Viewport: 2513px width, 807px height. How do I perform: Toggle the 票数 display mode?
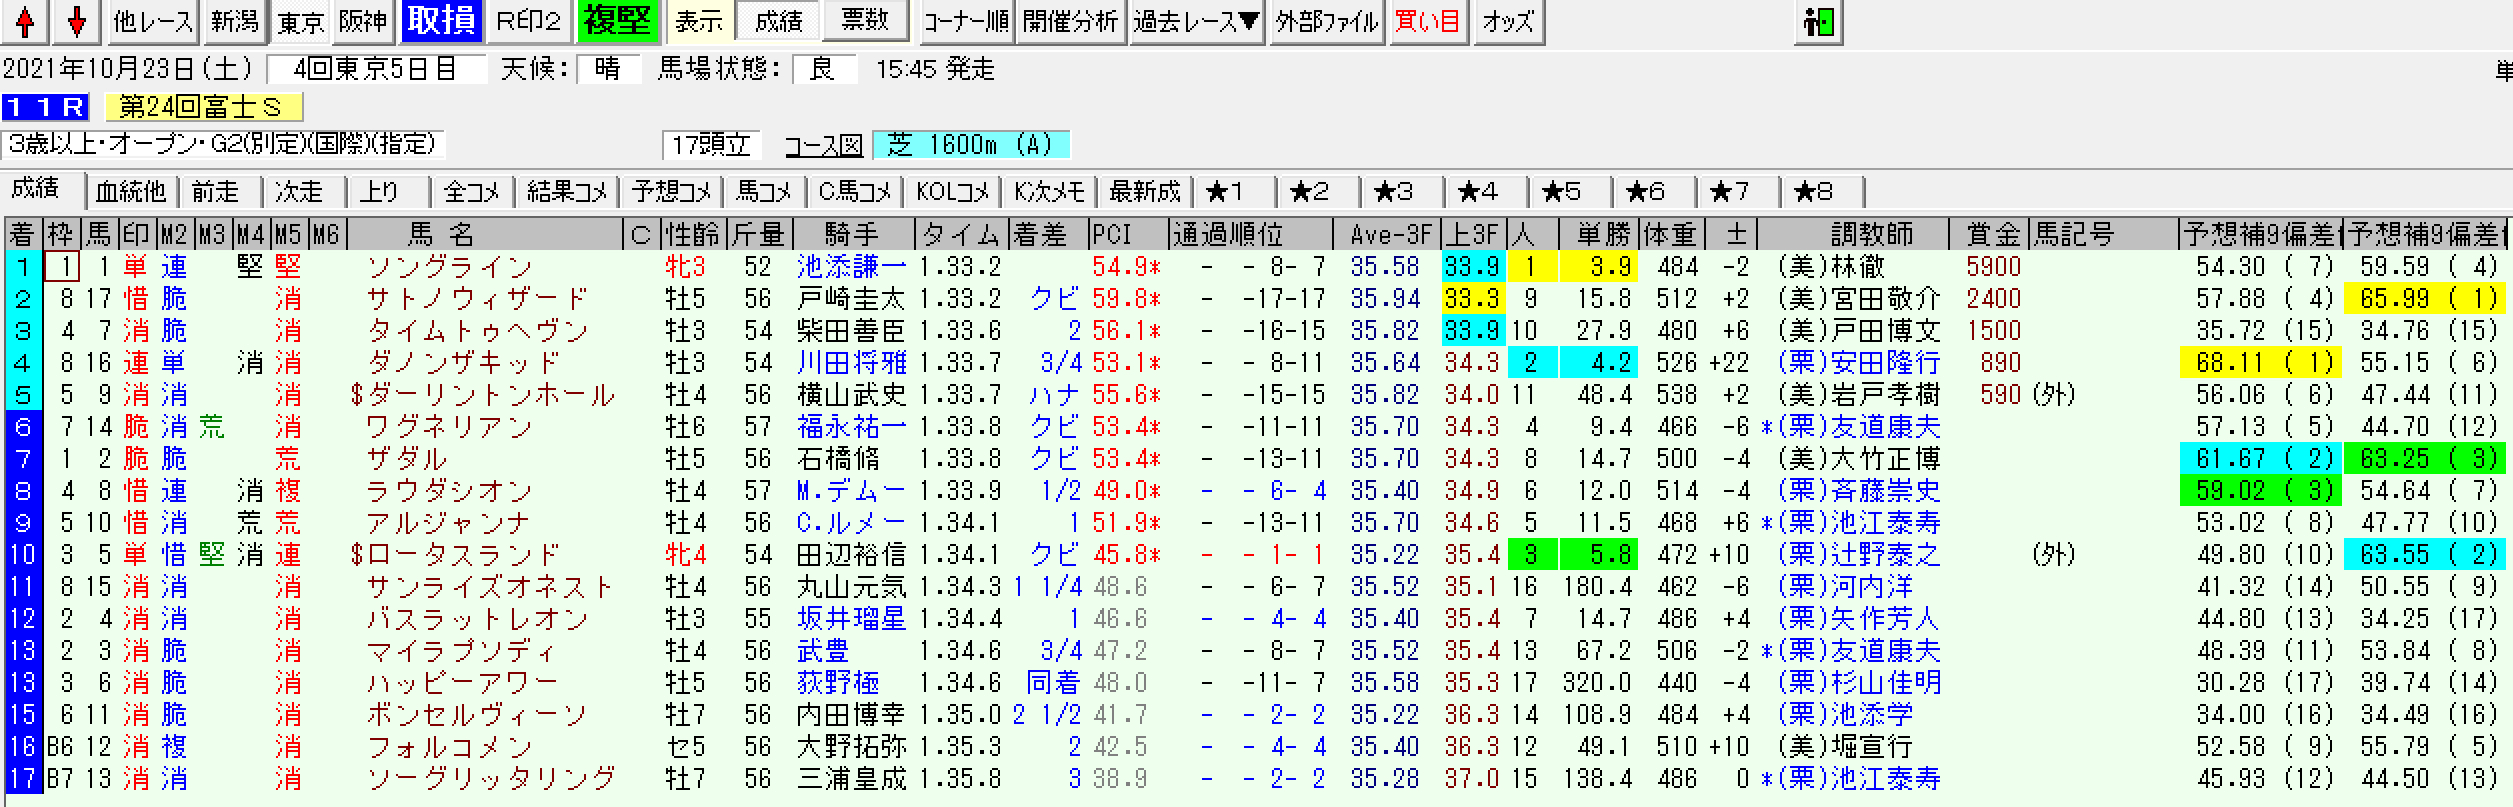click(865, 21)
